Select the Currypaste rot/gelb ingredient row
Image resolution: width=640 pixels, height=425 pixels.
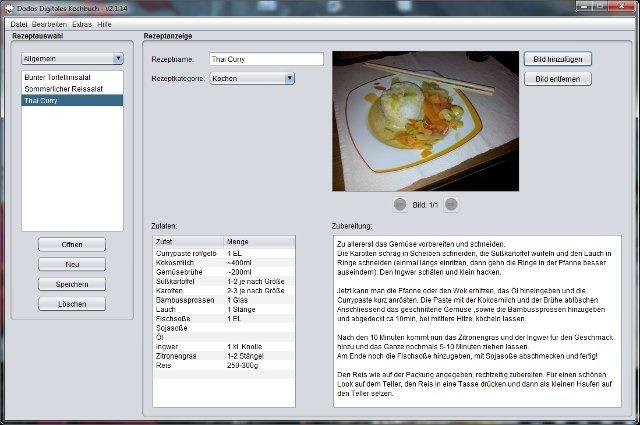pos(224,253)
